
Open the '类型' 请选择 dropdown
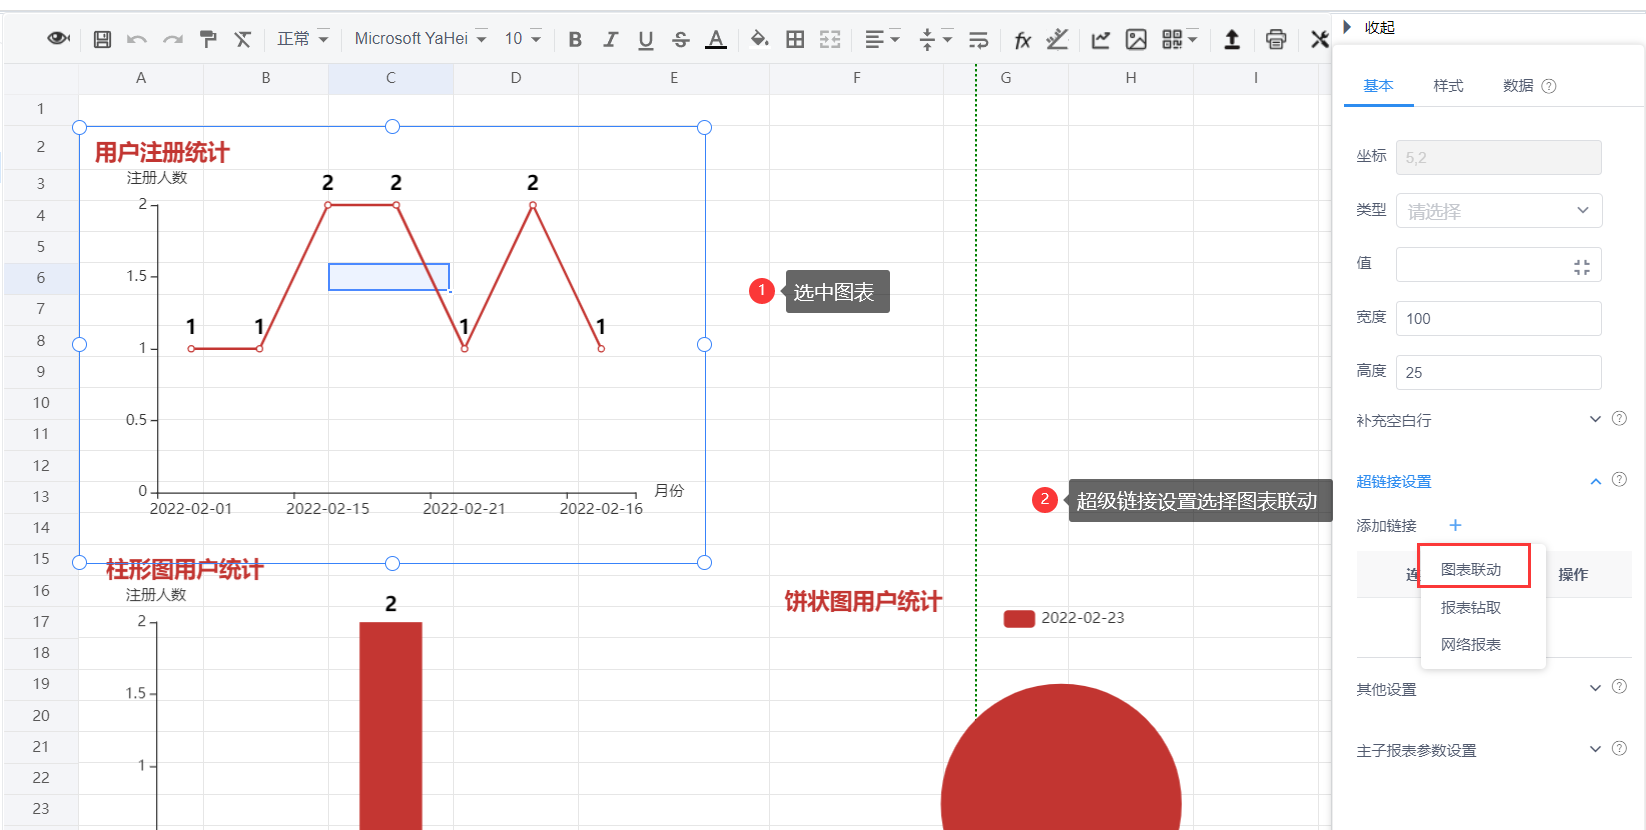[1498, 211]
